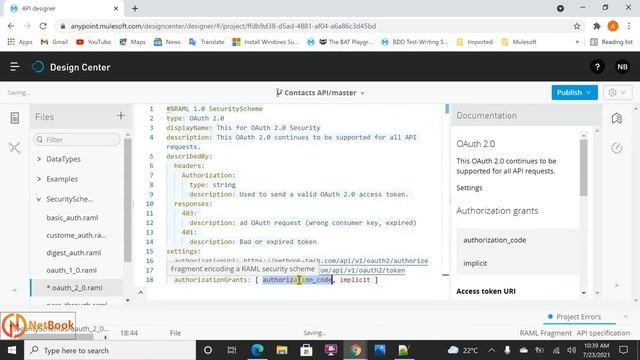The height and width of the screenshot is (360, 640).
Task: Expand the bottom panel chevron near editor
Action: pyautogui.click(x=140, y=292)
